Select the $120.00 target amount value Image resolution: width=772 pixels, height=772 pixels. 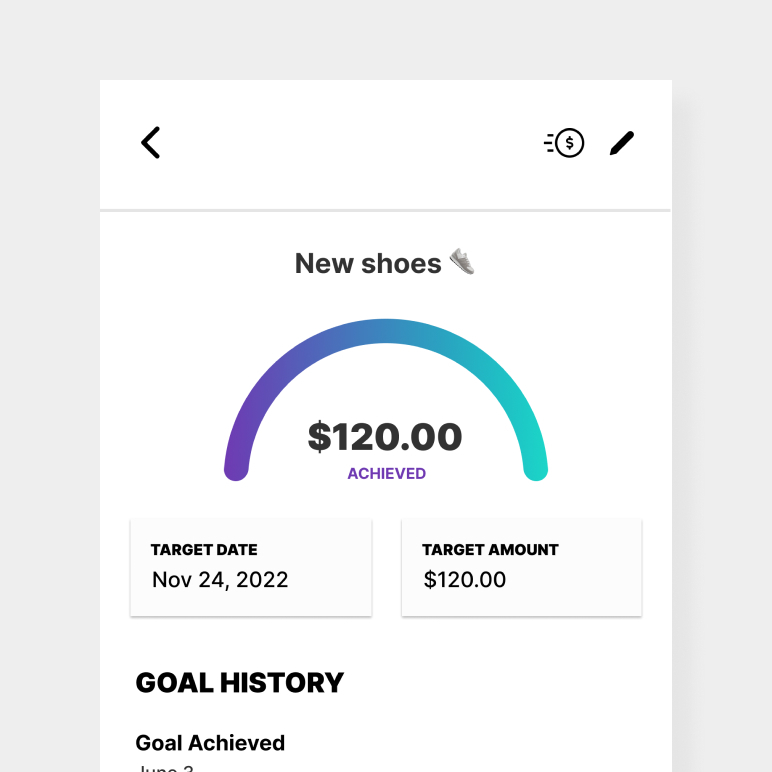[x=465, y=580]
